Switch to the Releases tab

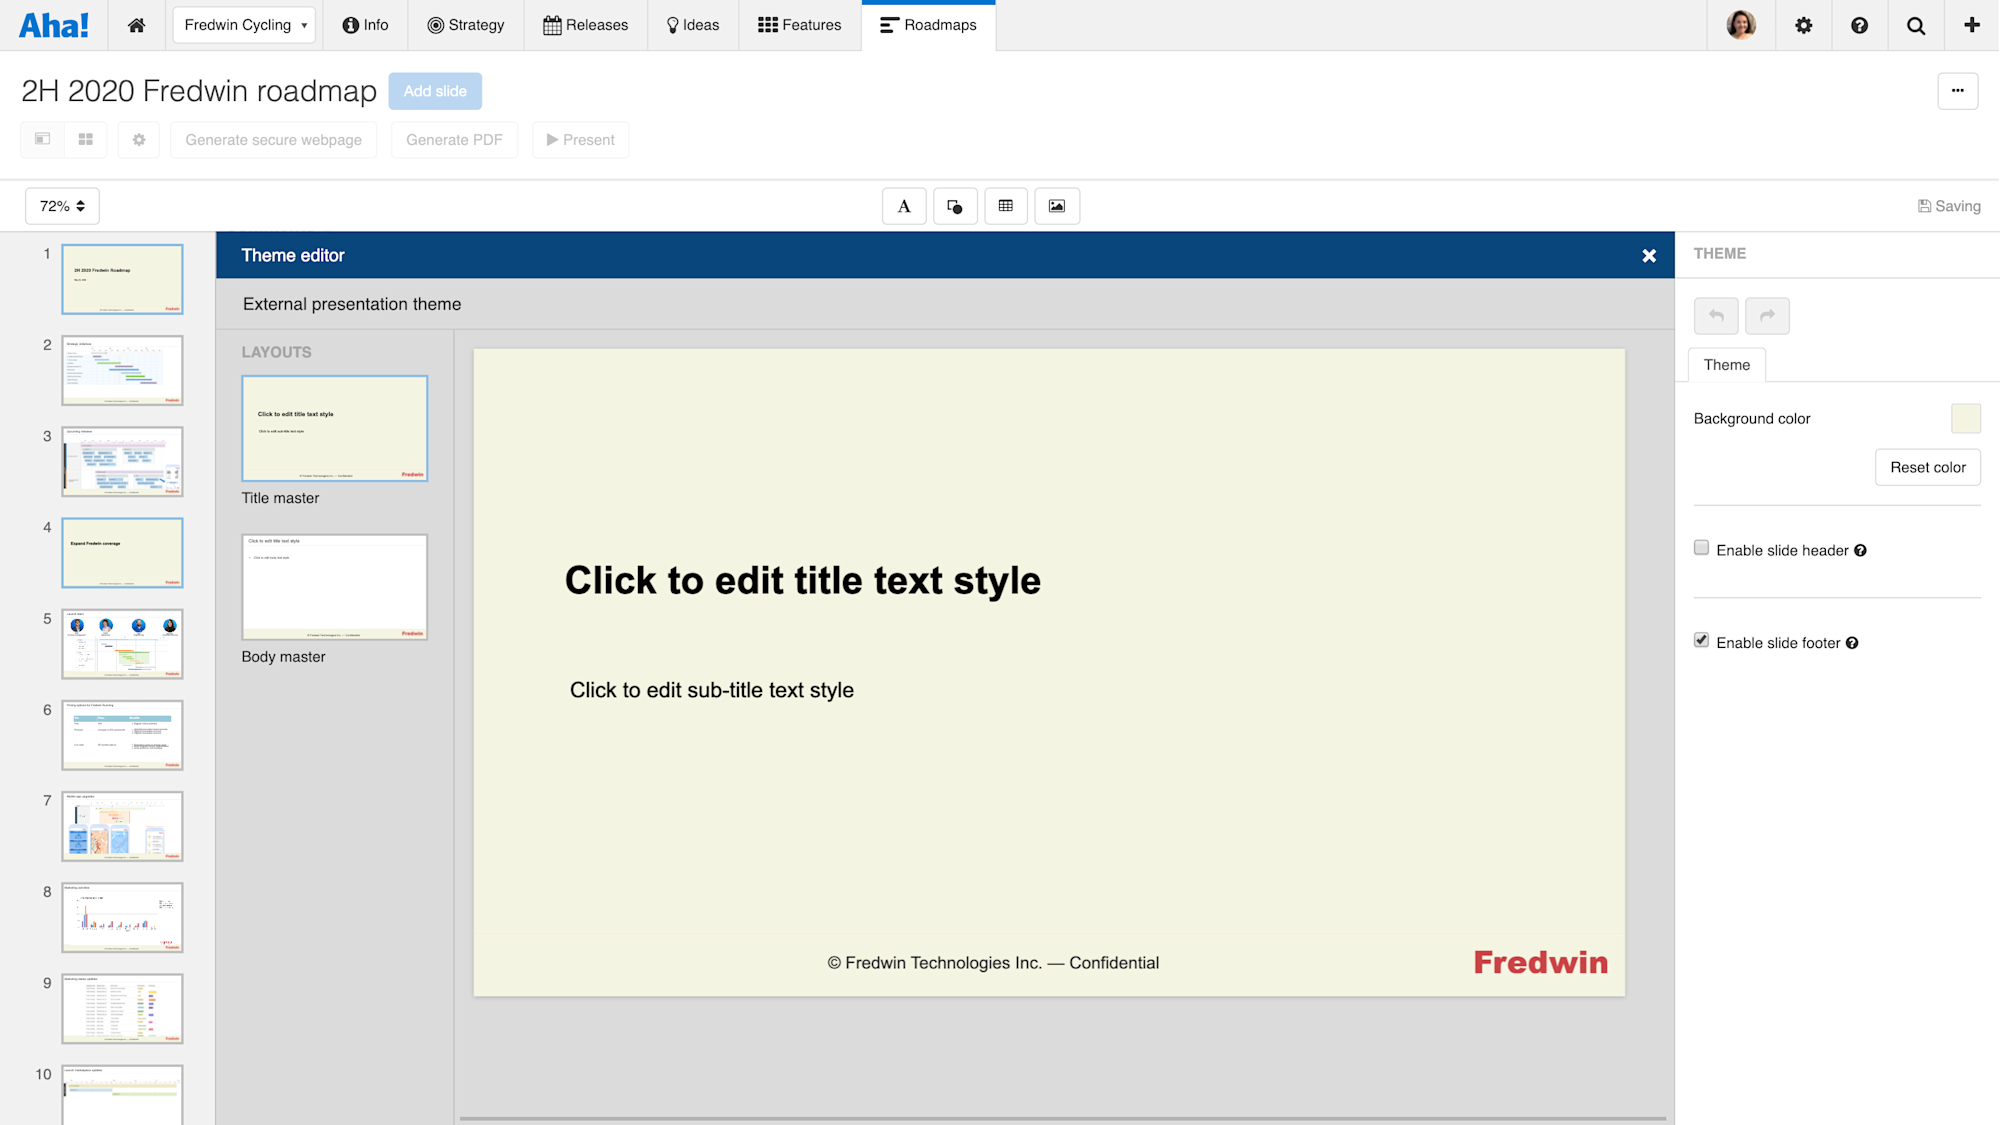(585, 25)
